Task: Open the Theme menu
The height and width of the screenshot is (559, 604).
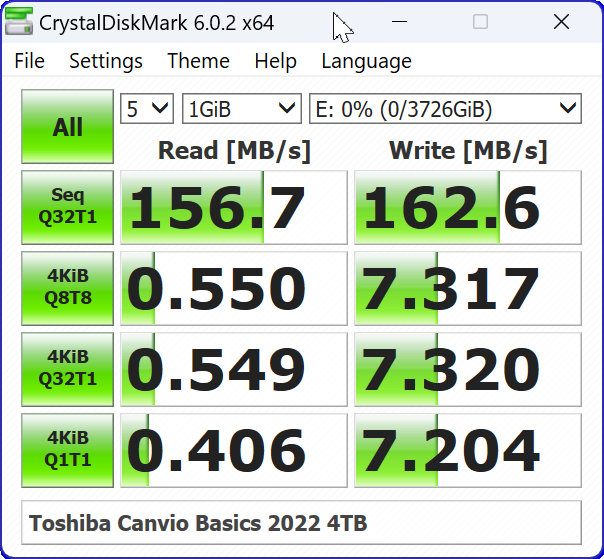Action: pos(198,61)
